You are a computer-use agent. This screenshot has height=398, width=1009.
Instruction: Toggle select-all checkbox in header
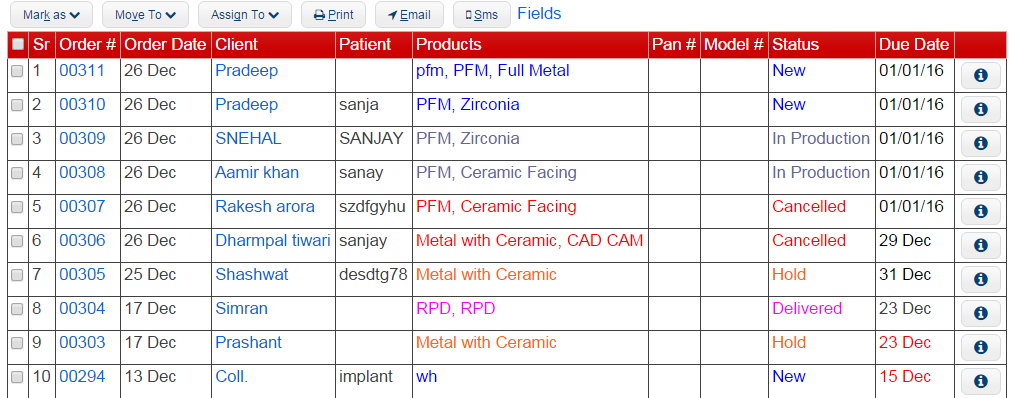(x=17, y=44)
